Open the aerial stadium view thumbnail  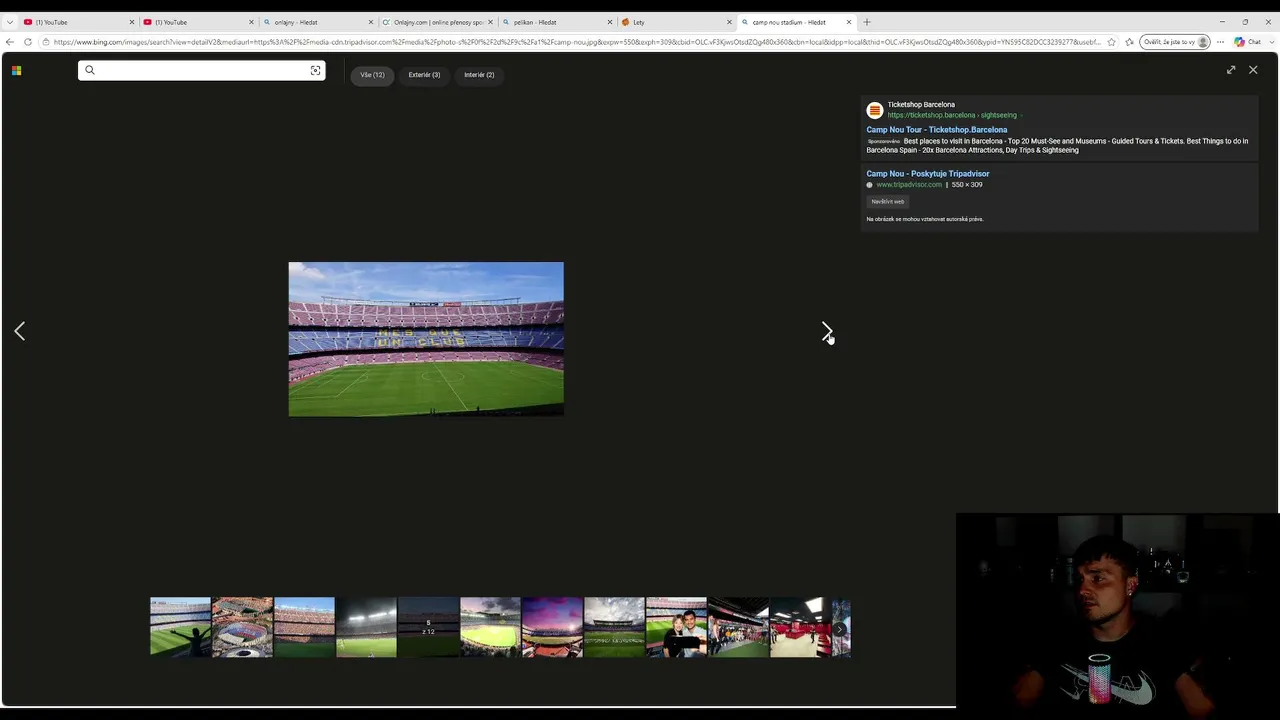(242, 627)
